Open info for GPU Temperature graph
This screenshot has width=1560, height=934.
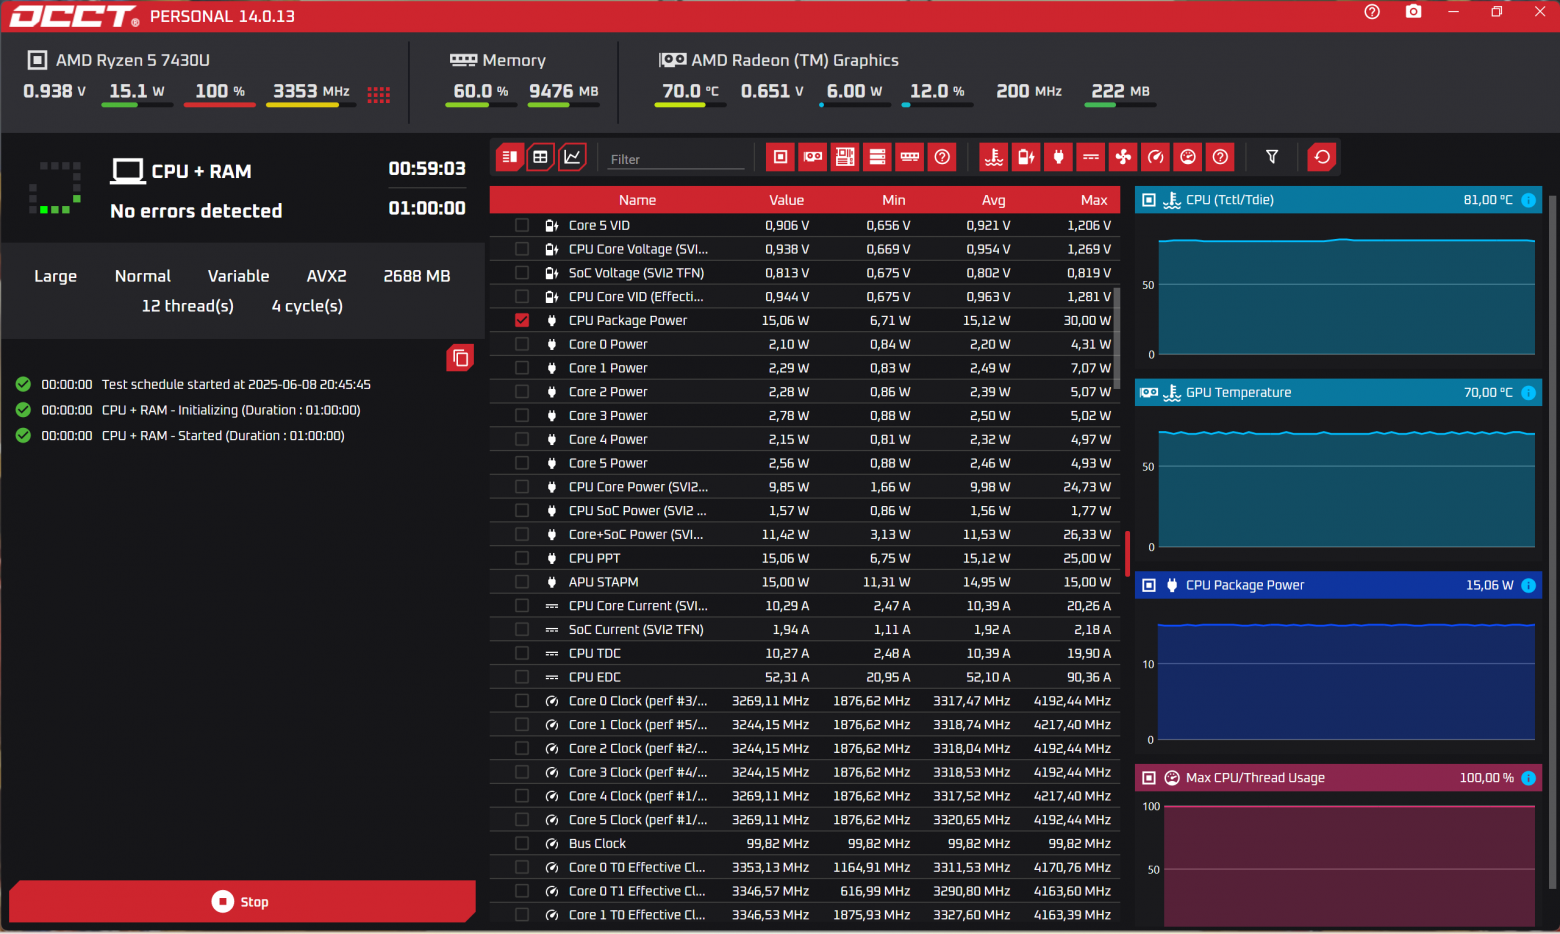click(1528, 393)
